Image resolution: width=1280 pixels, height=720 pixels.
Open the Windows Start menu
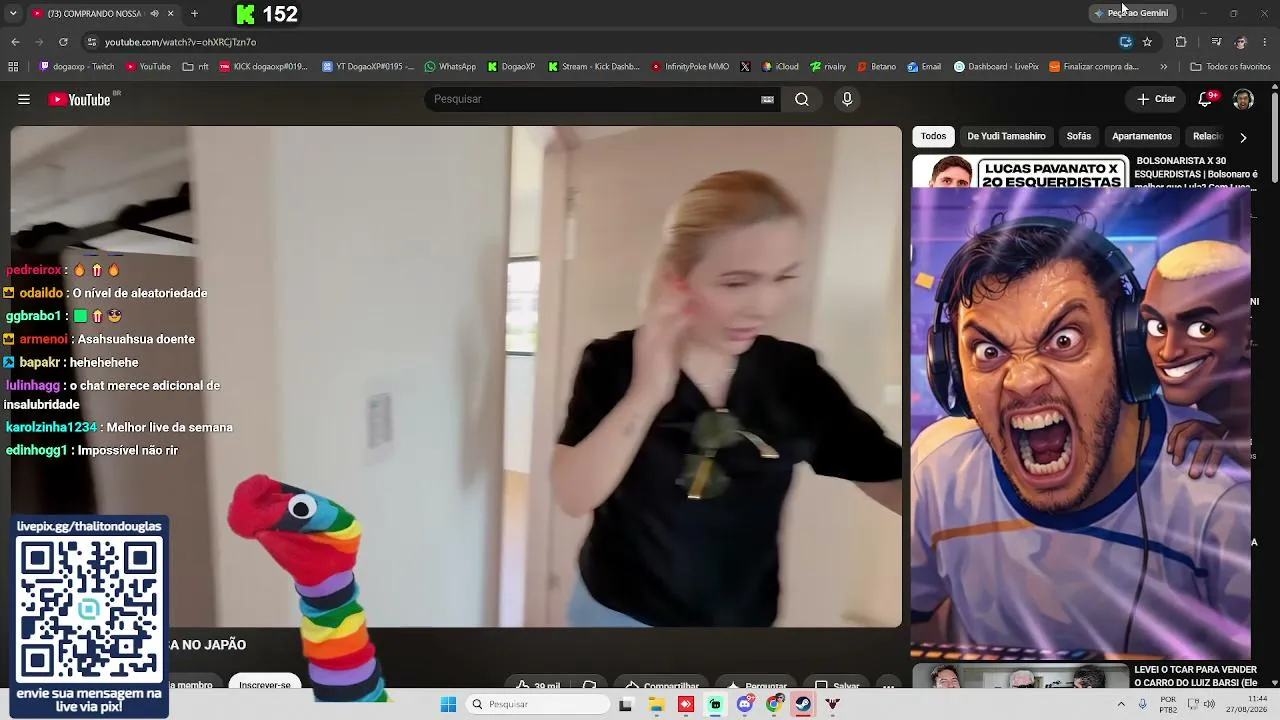pos(448,704)
